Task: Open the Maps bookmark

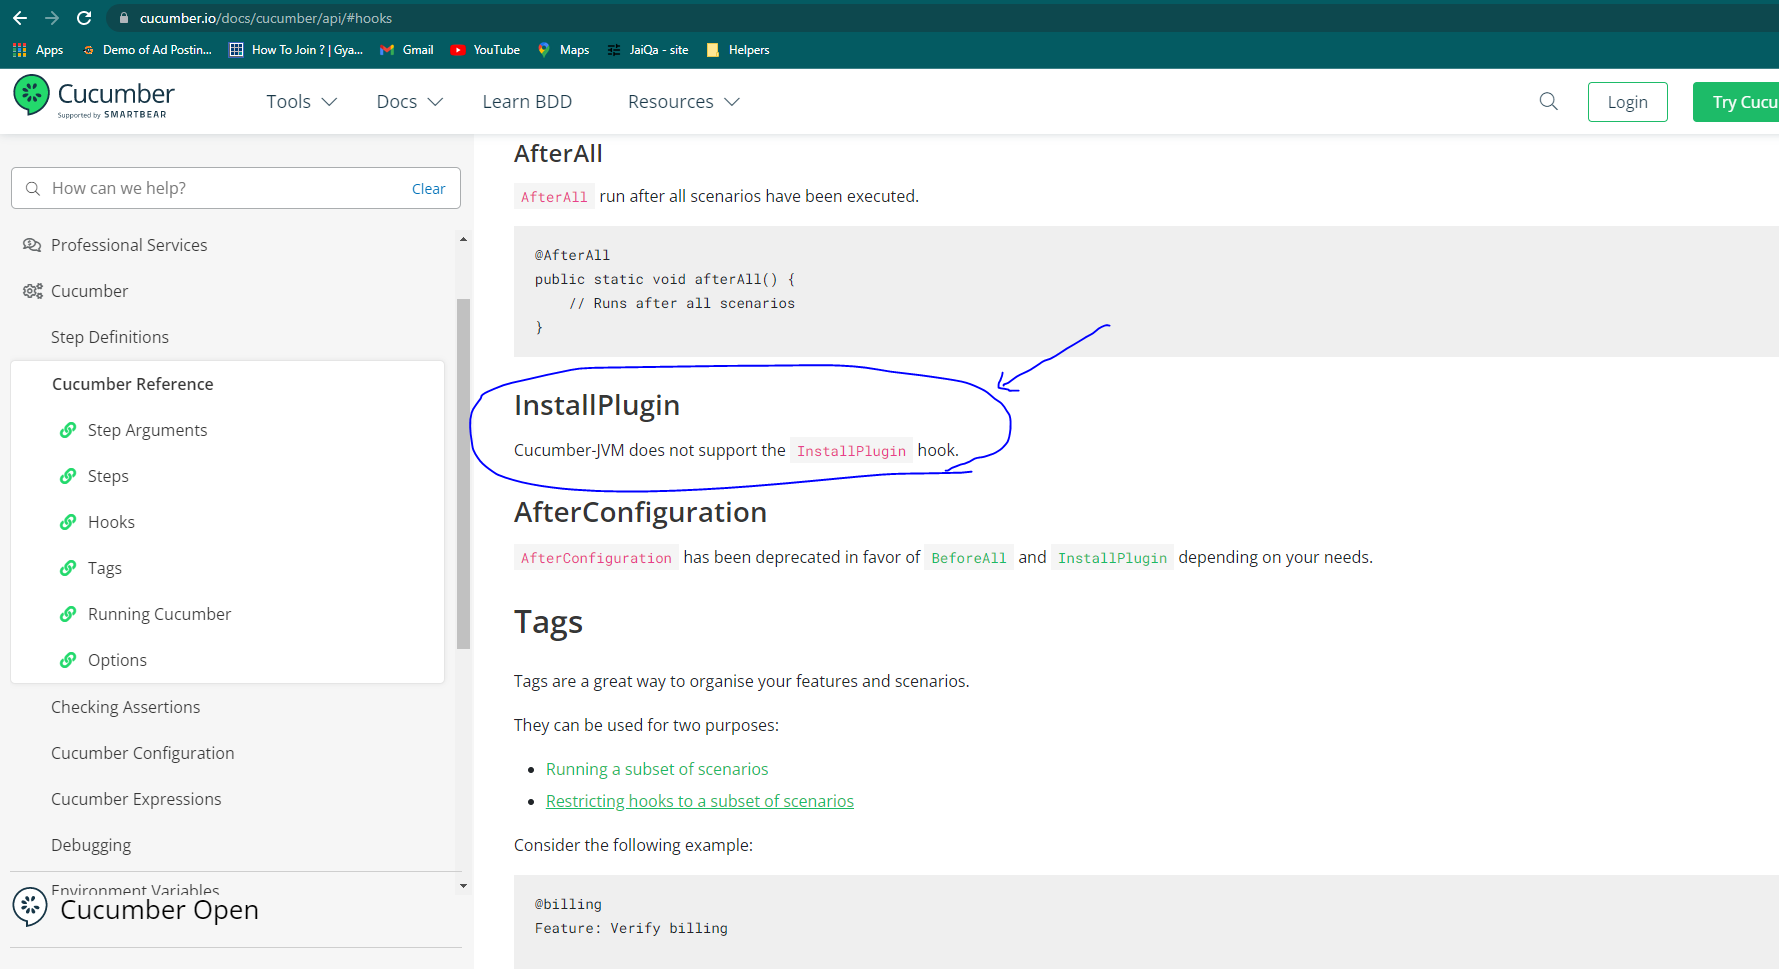Action: coord(563,50)
